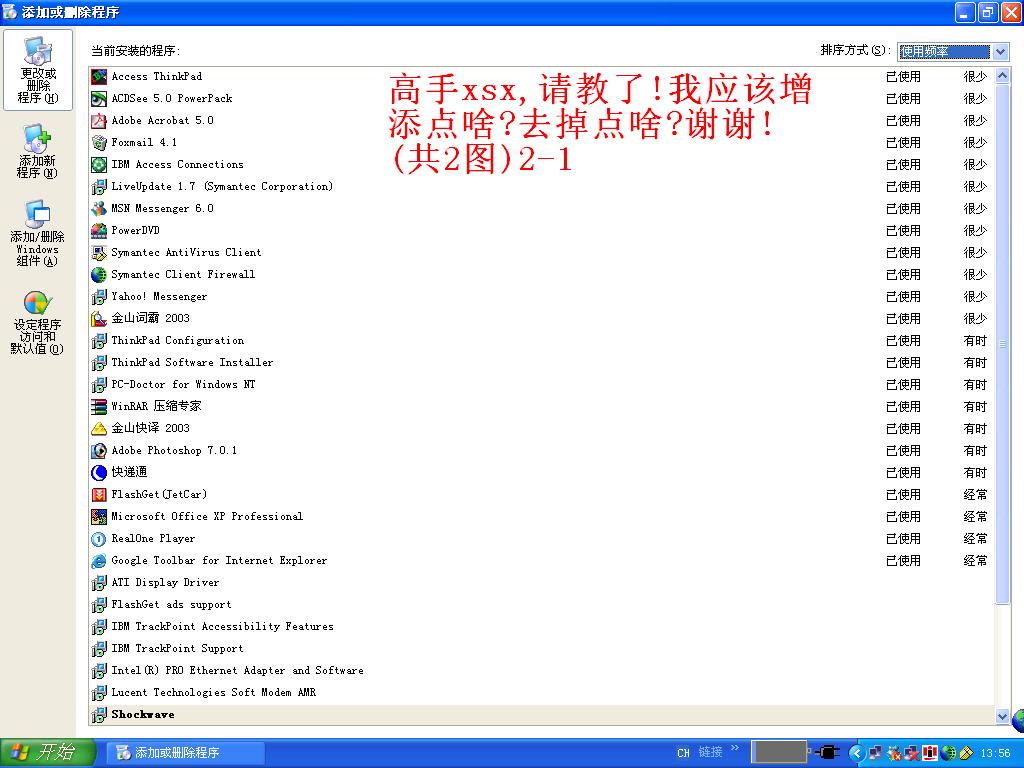Click the vertical scrollbar thumb
Image resolution: width=1024 pixels, height=768 pixels.
(x=1002, y=344)
